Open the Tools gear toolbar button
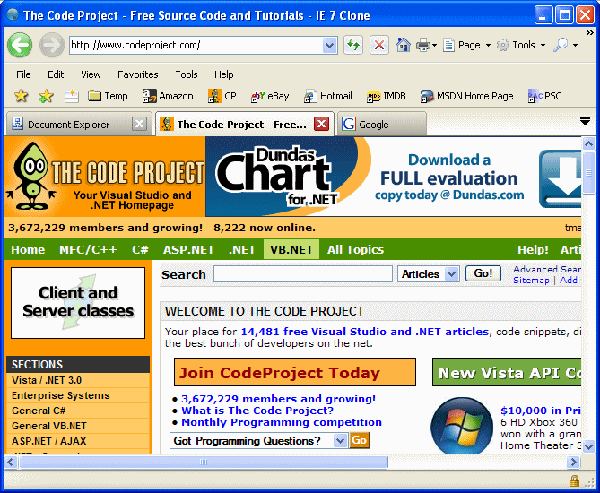 [520, 45]
